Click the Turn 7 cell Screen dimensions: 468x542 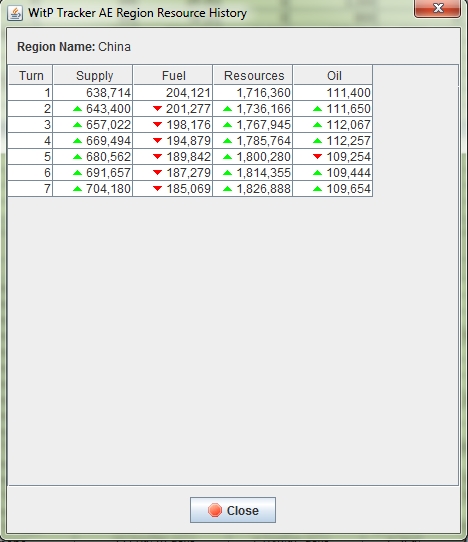30,188
